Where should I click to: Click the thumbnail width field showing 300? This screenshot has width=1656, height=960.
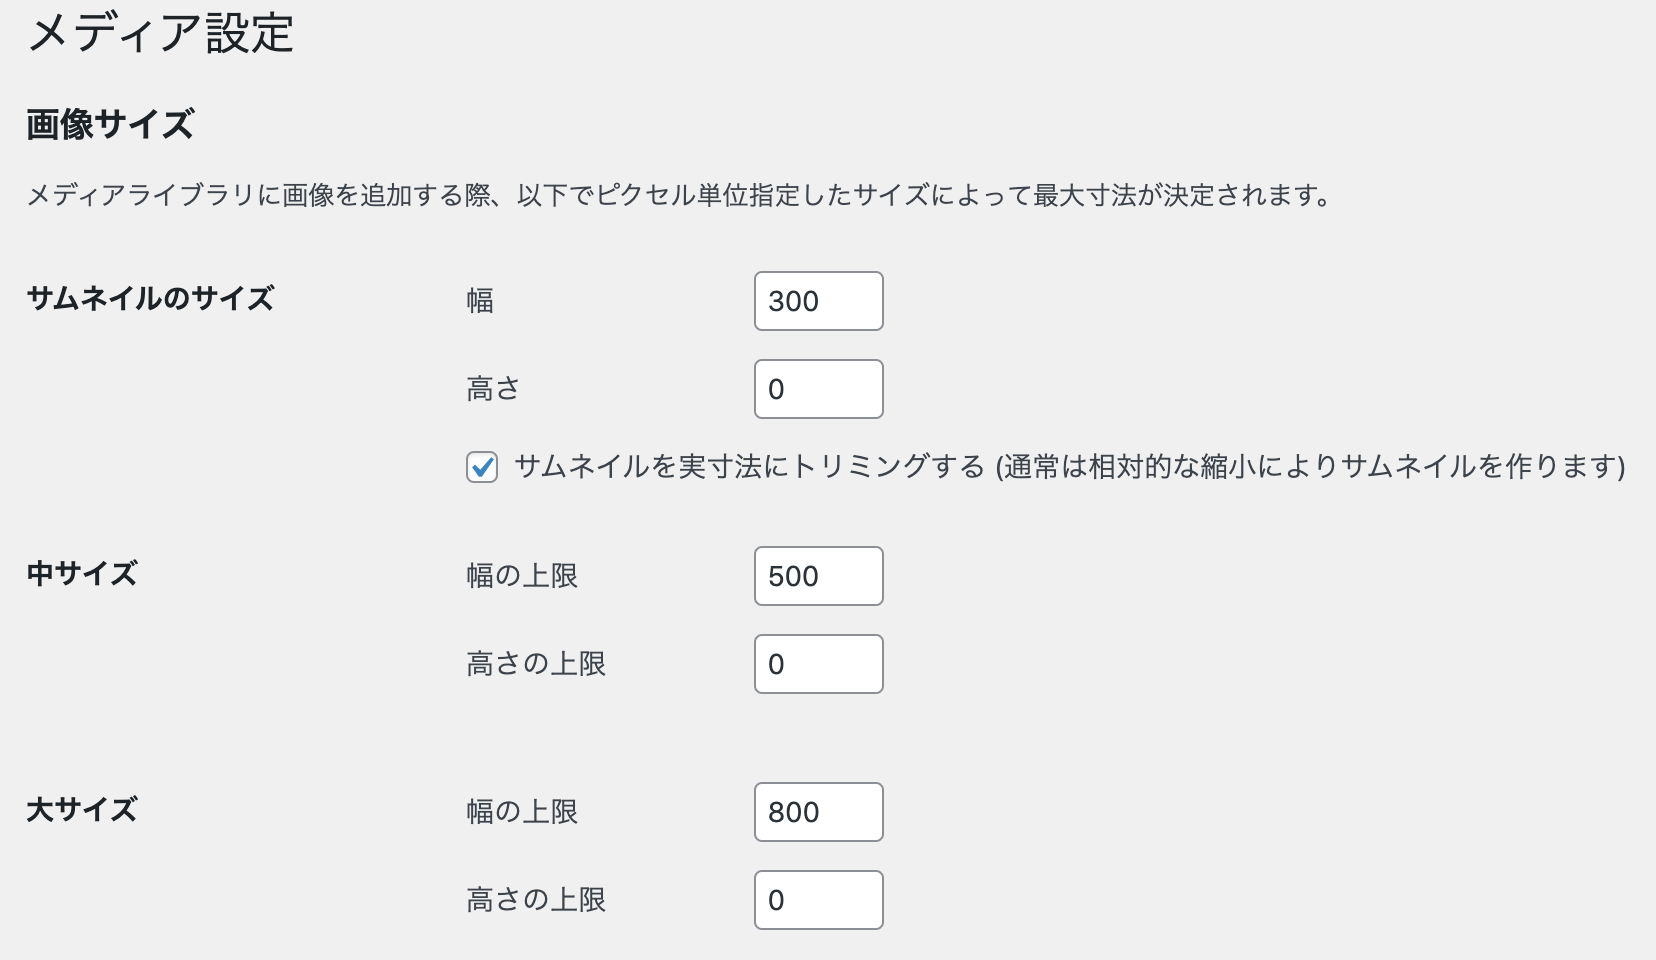[x=818, y=301]
